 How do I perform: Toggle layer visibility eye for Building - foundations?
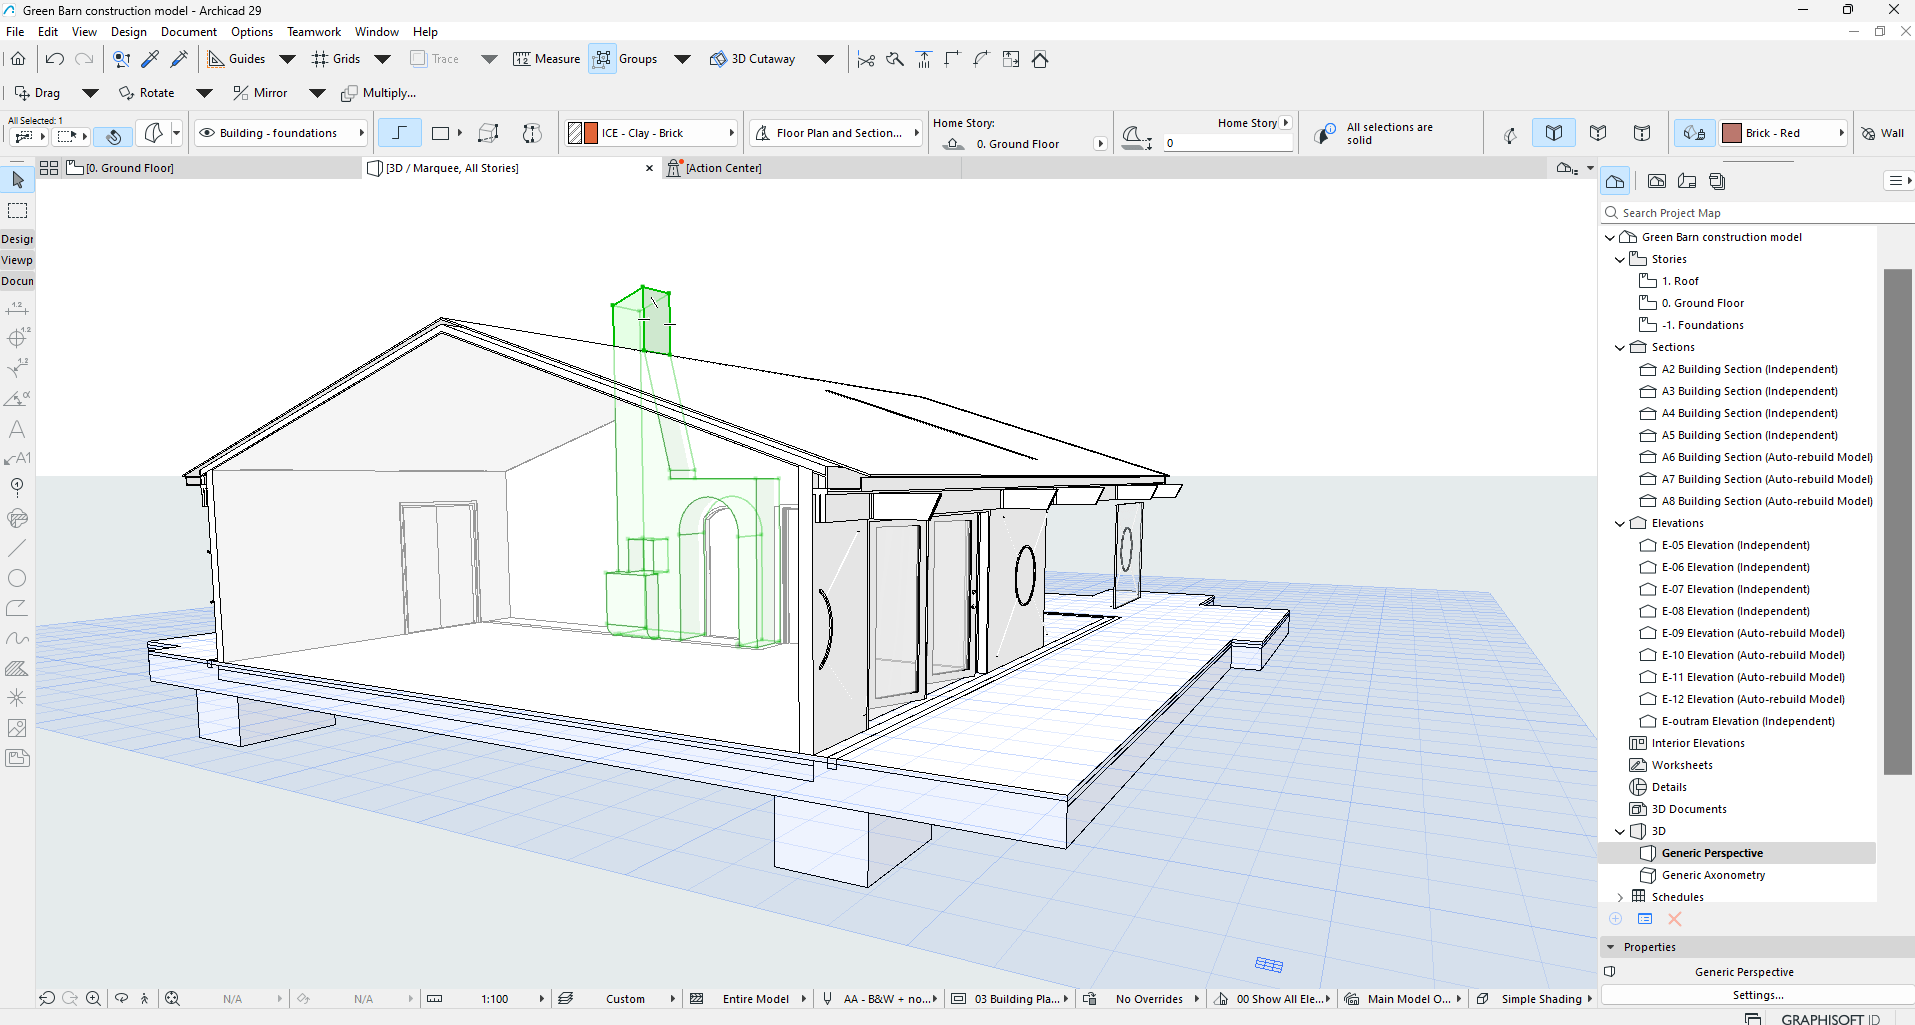pyautogui.click(x=207, y=133)
